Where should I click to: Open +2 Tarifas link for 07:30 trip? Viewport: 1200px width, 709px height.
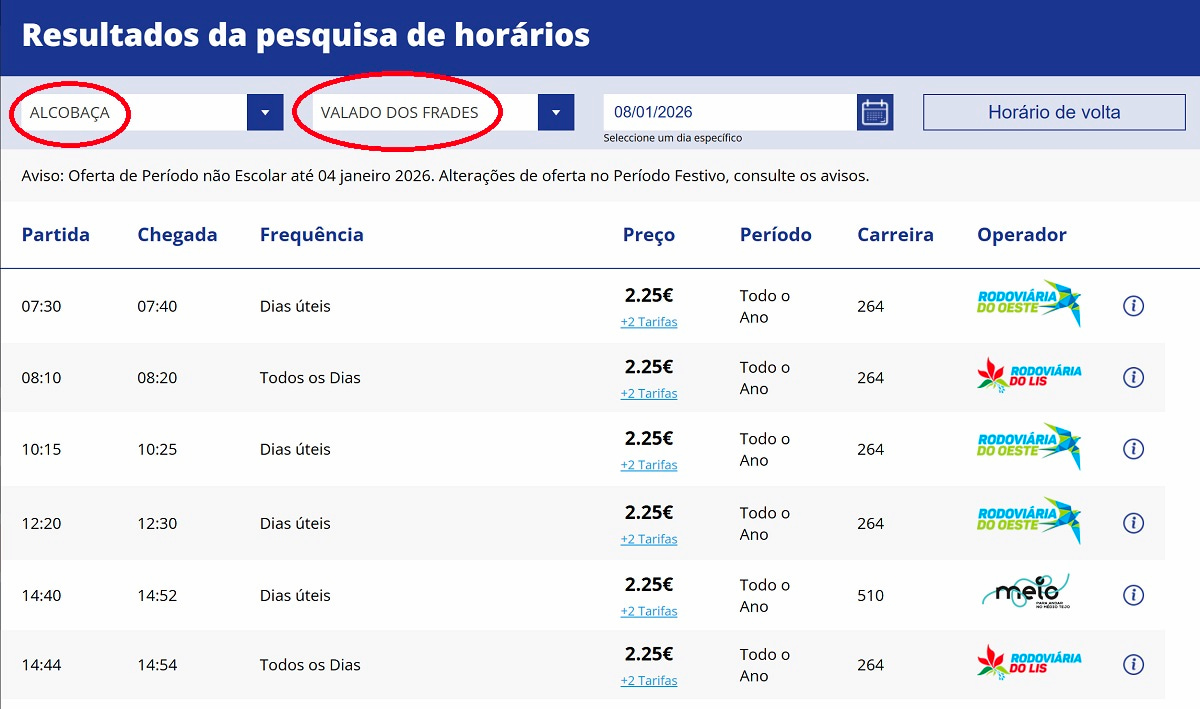click(x=648, y=322)
